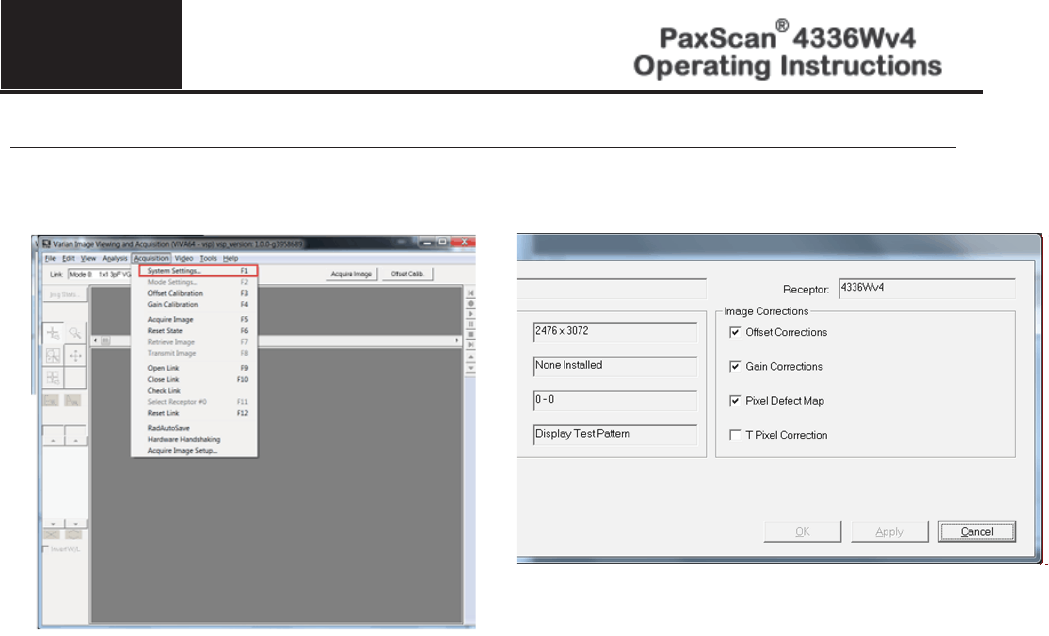Choose Hardware Handshaking menu entry
The height and width of the screenshot is (636, 1049).
pyautogui.click(x=195, y=439)
